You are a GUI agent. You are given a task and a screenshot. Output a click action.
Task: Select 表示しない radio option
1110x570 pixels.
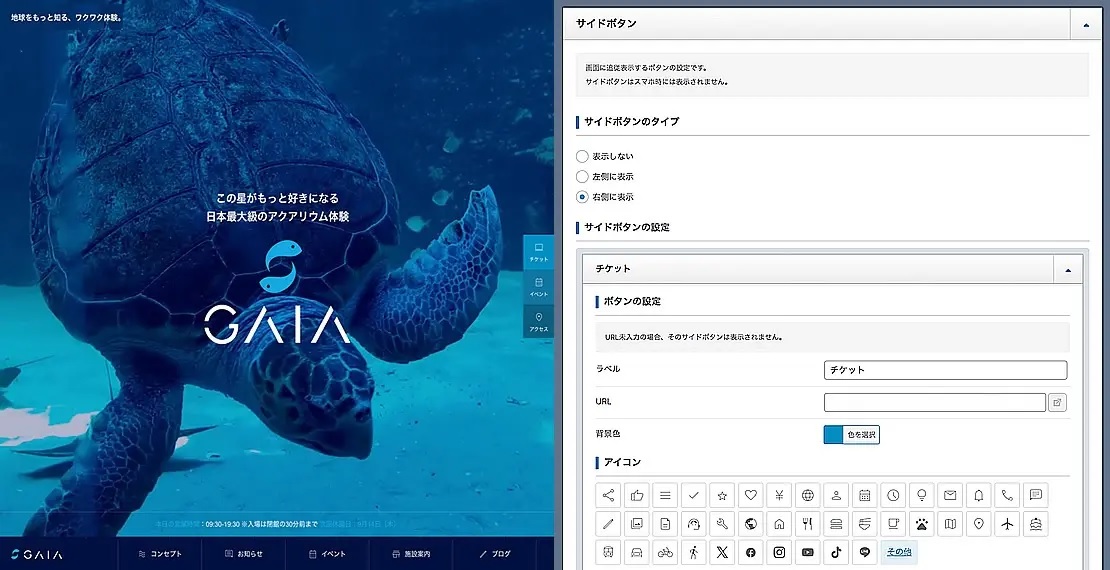point(583,157)
